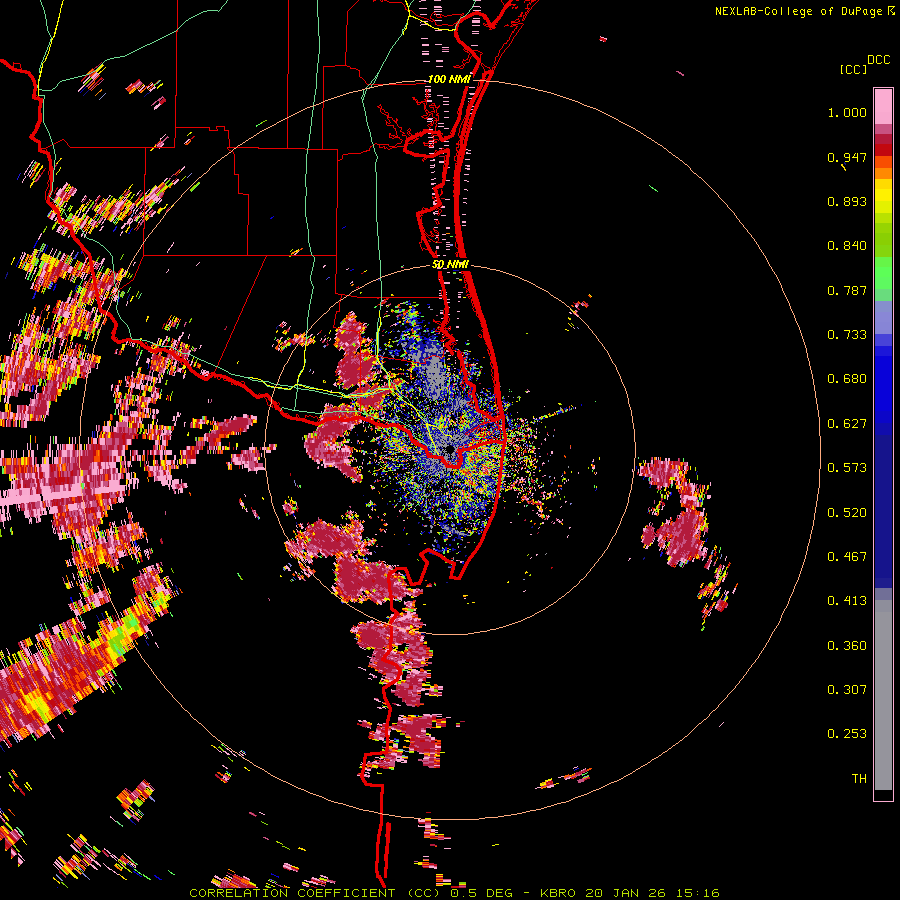
Task: Click the 0.733 scale value
Action: pyautogui.click(x=847, y=335)
